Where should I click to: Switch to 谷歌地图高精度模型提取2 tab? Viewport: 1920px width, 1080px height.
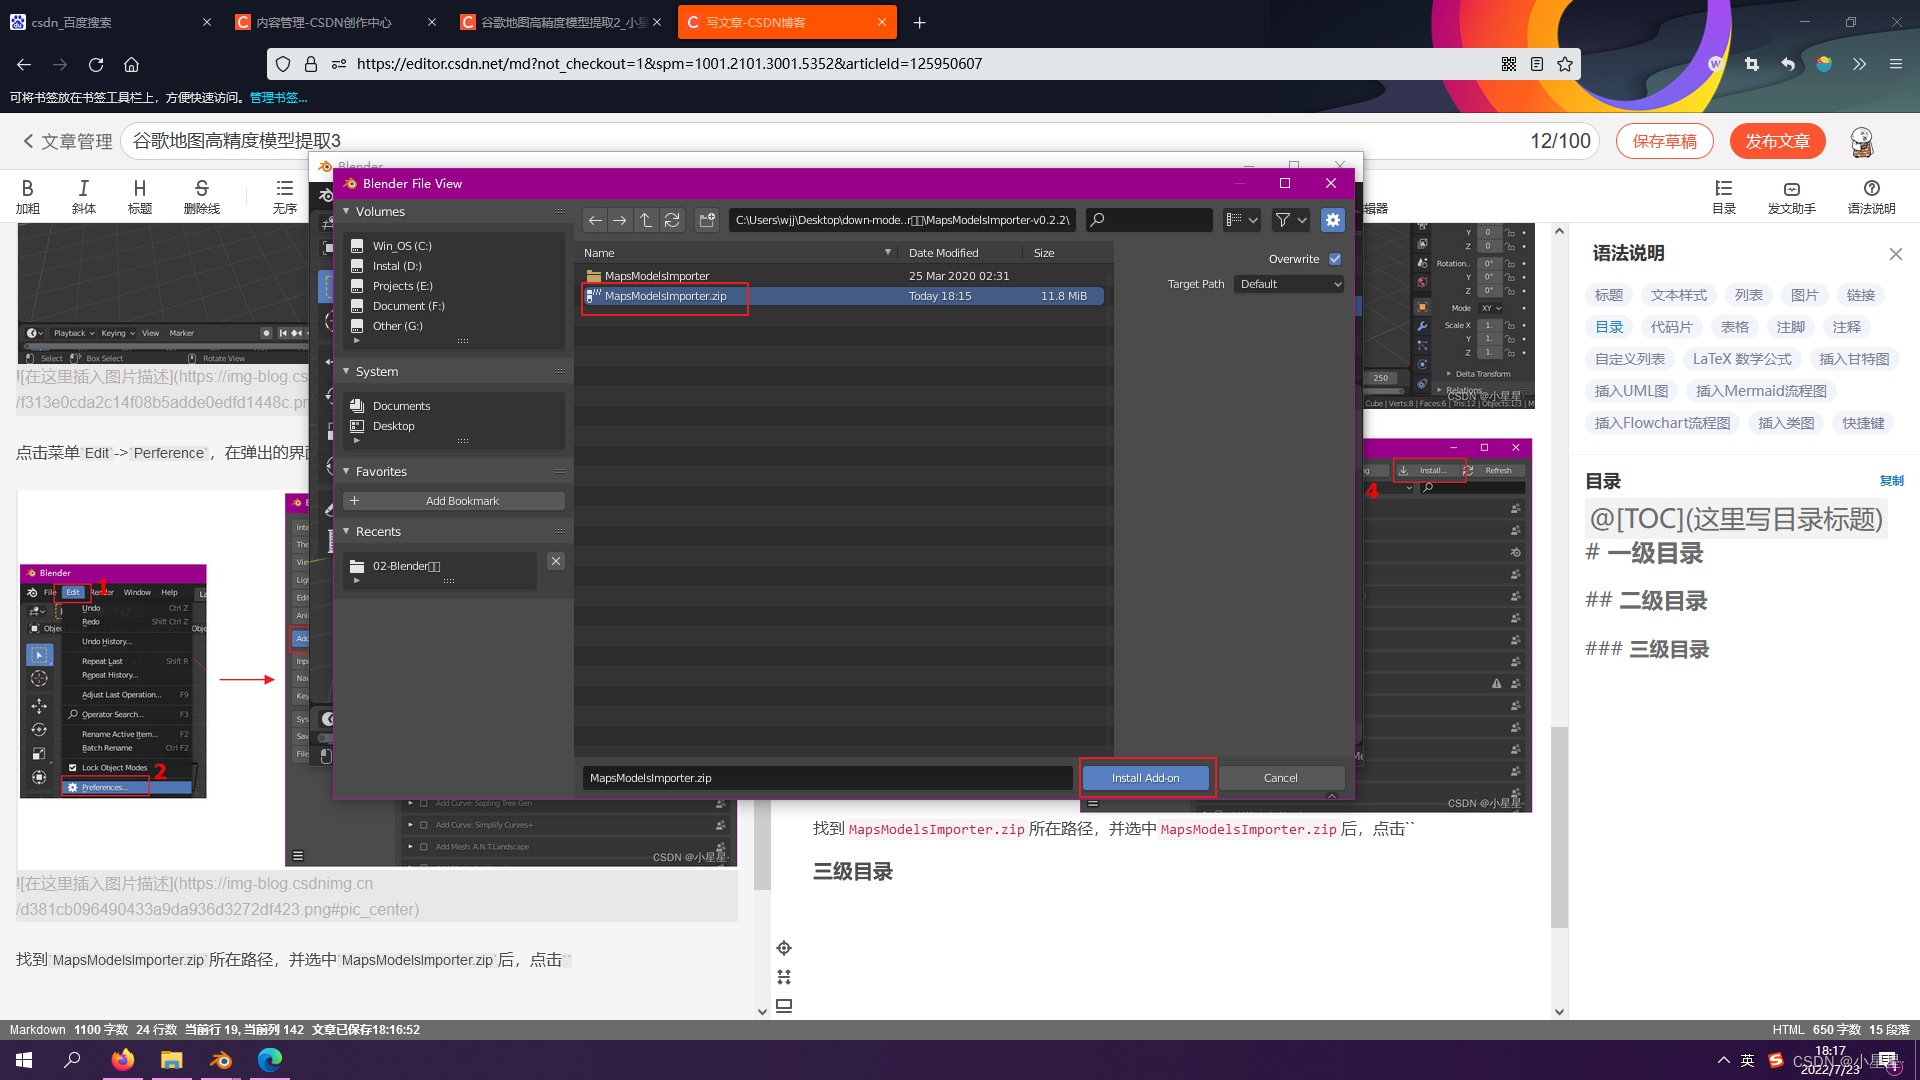point(560,22)
